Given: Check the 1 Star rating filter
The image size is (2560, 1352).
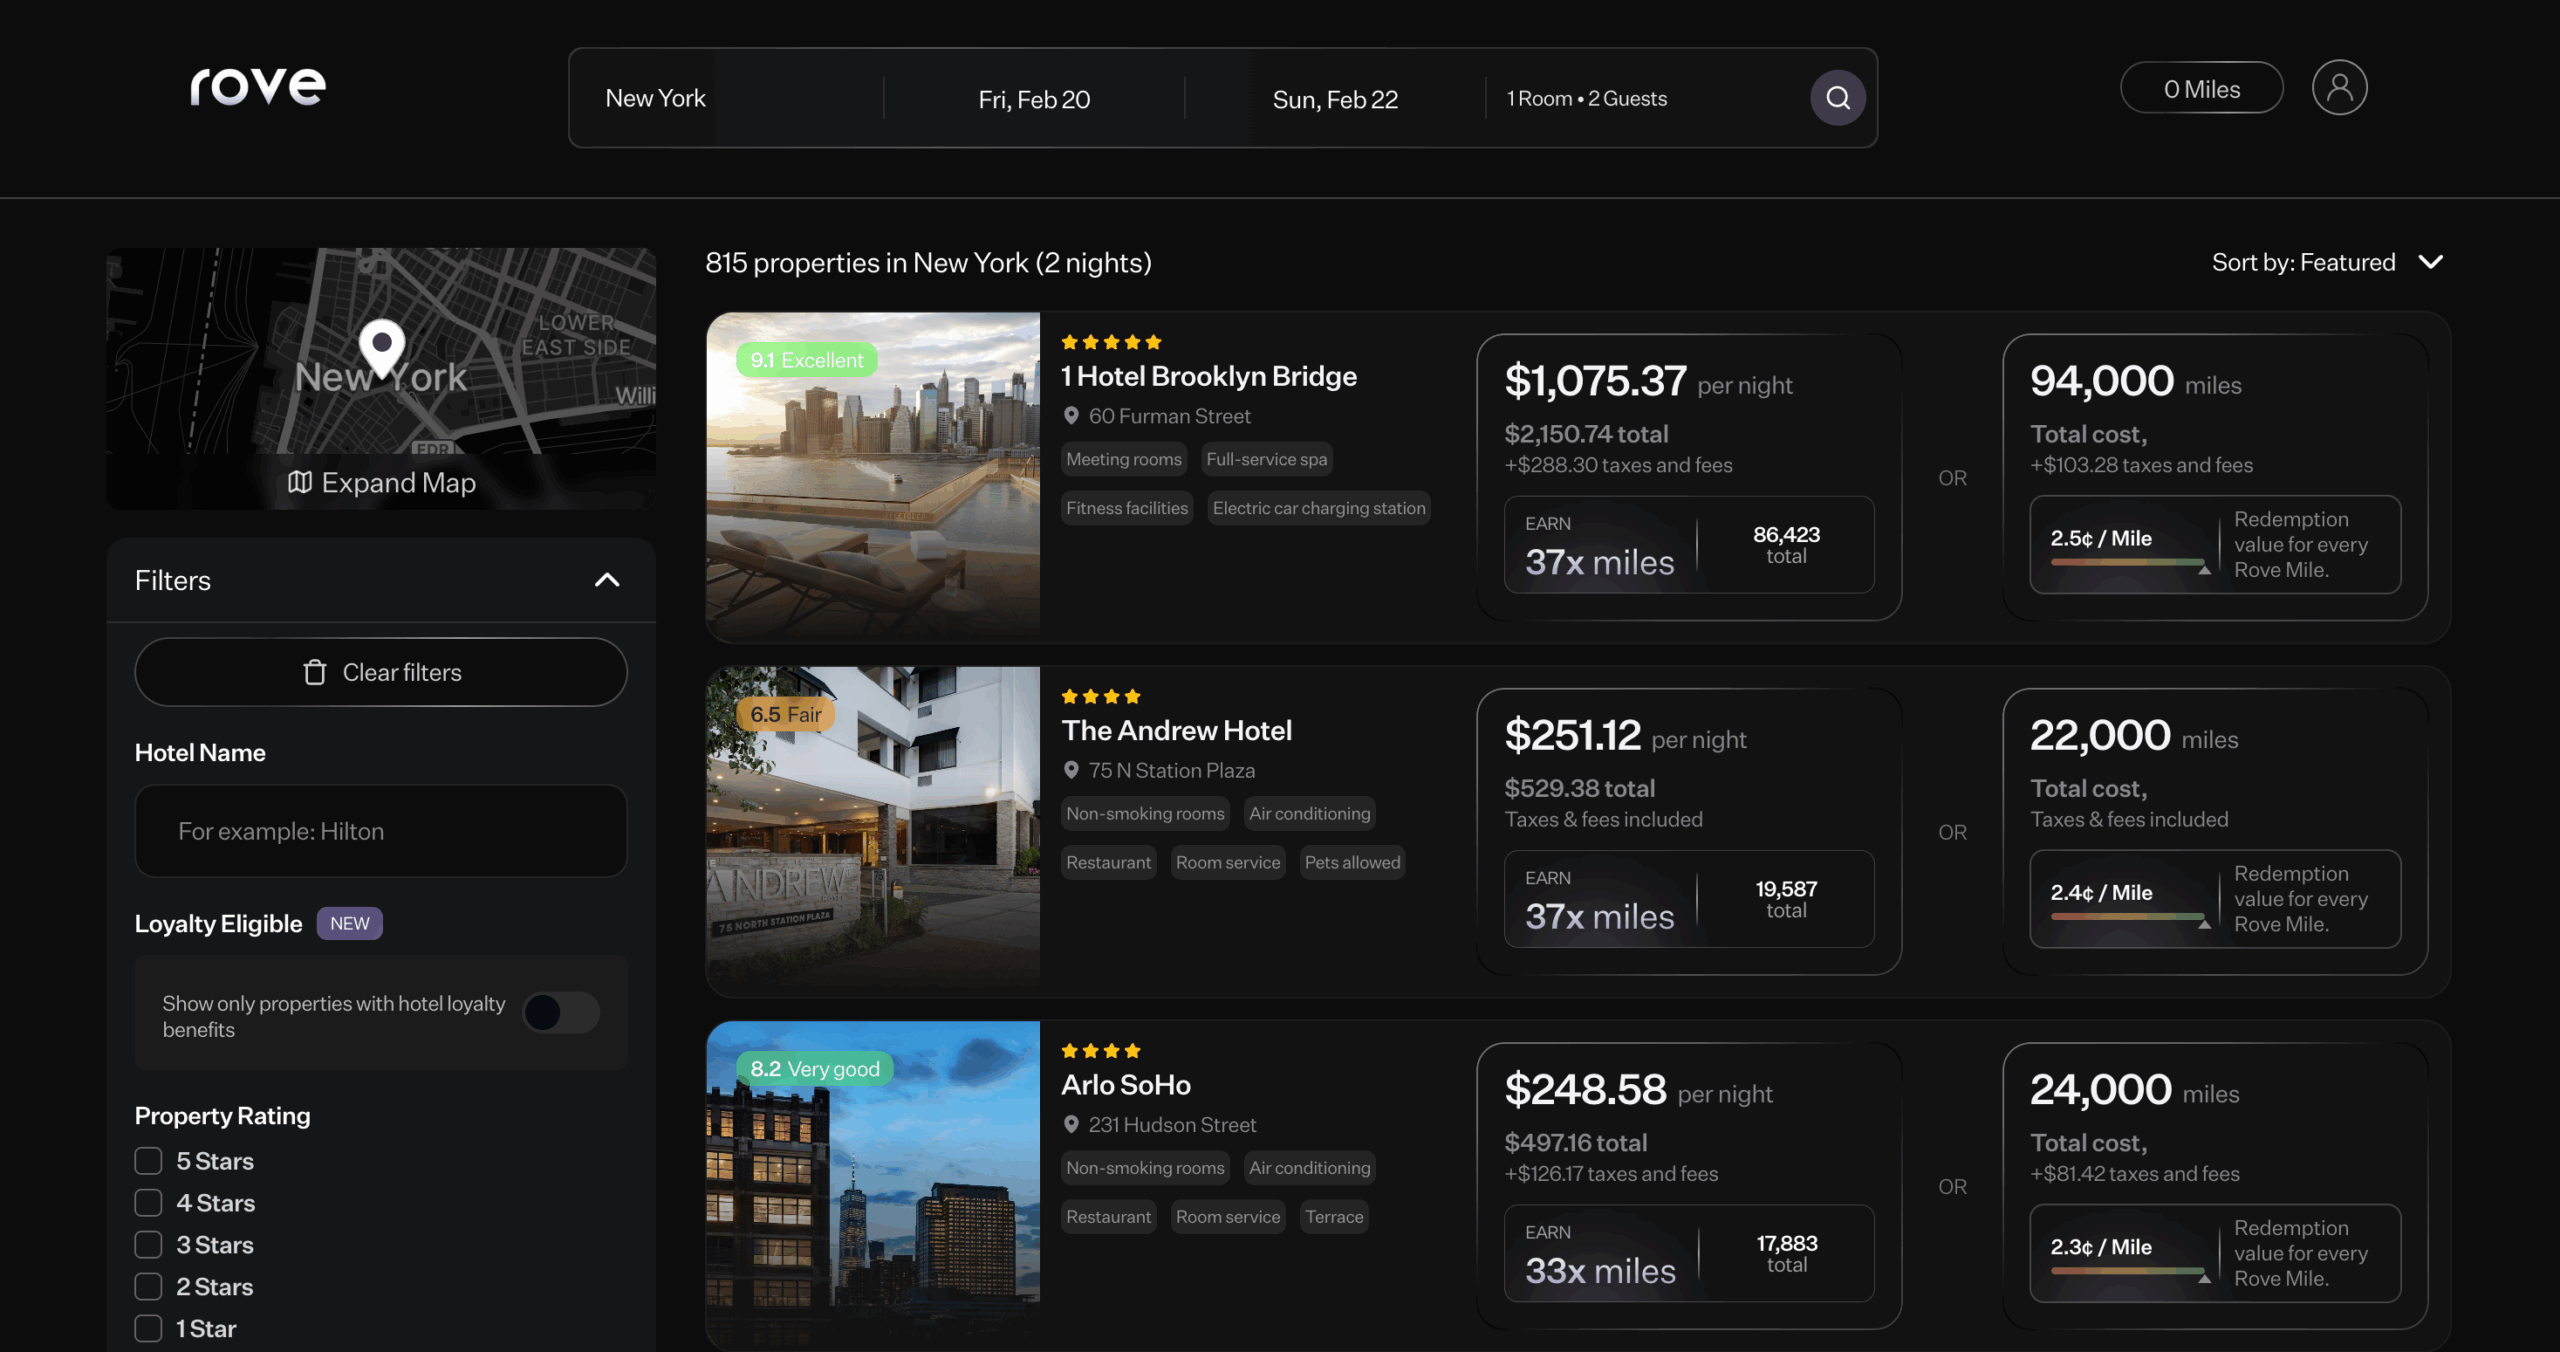Looking at the screenshot, I should coord(148,1329).
